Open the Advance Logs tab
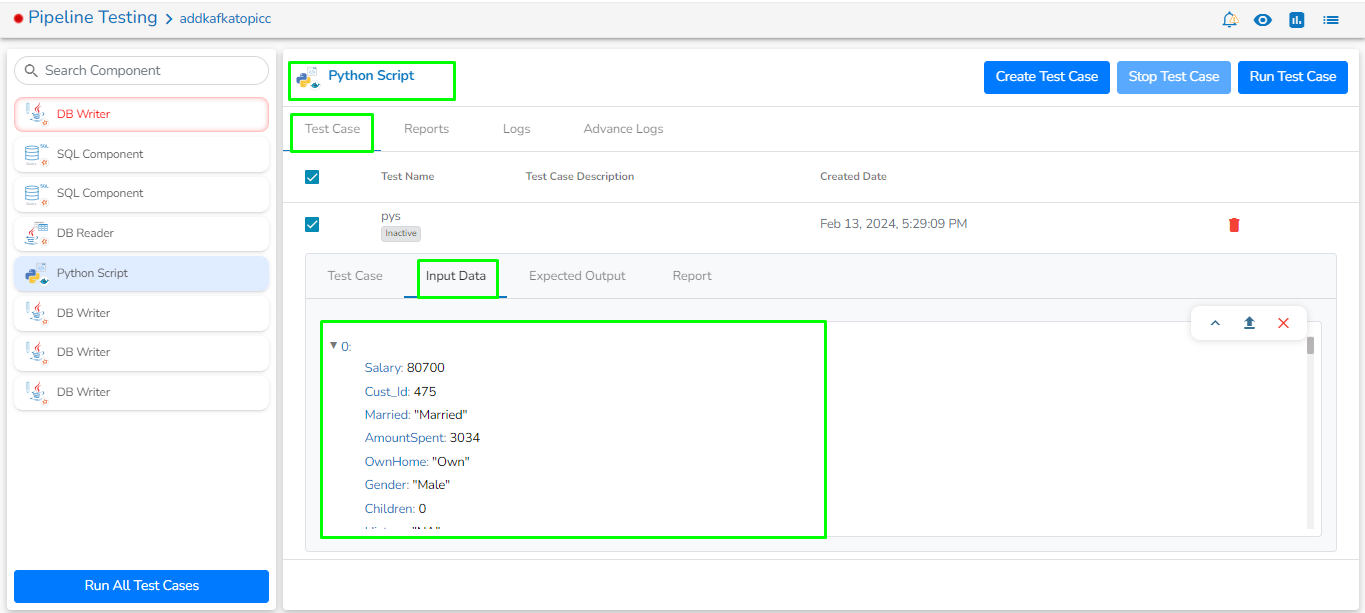The width and height of the screenshot is (1365, 613). (x=623, y=129)
